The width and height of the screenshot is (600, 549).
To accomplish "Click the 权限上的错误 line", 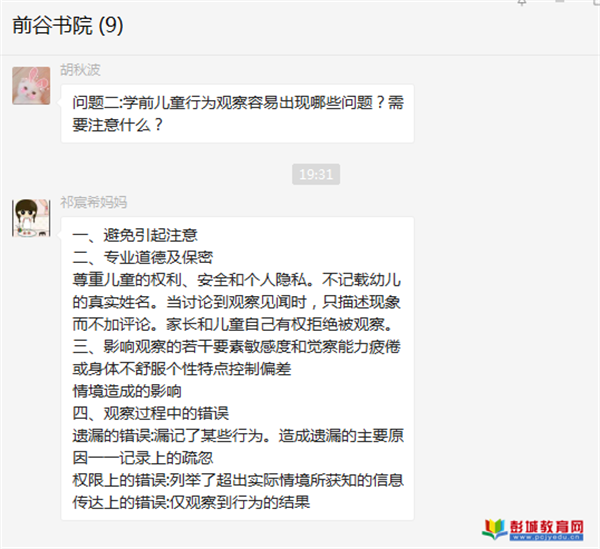I will [x=238, y=481].
